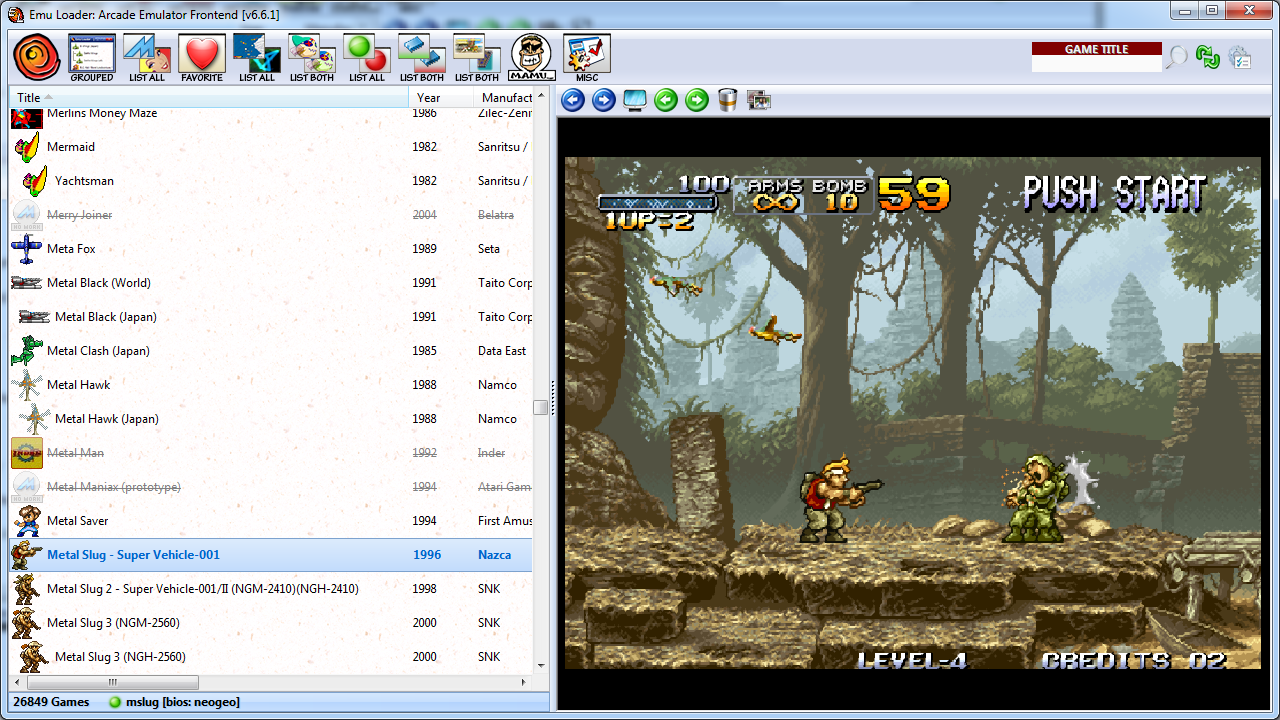Click the Metal Saver character icon

(27, 521)
